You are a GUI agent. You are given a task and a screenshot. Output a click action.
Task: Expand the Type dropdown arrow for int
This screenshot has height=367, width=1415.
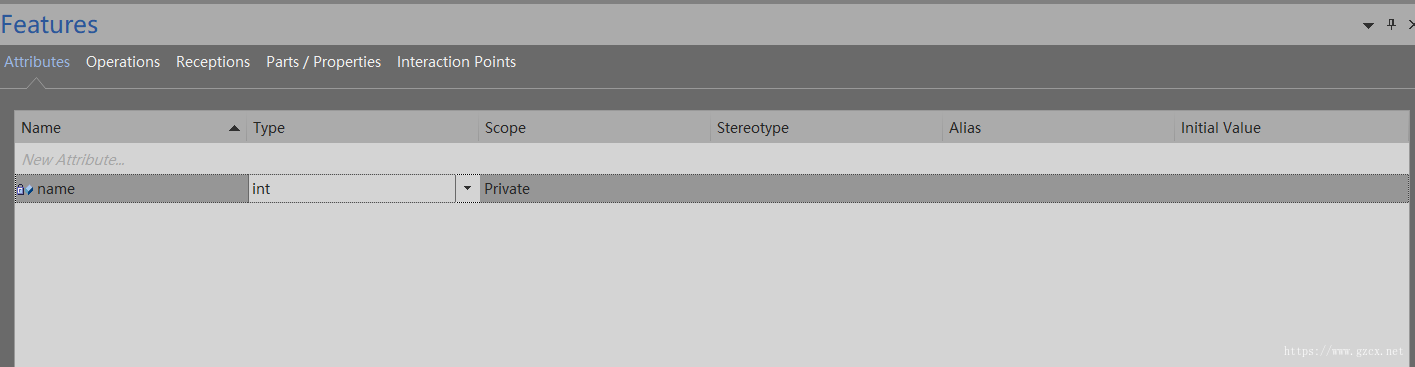[468, 189]
